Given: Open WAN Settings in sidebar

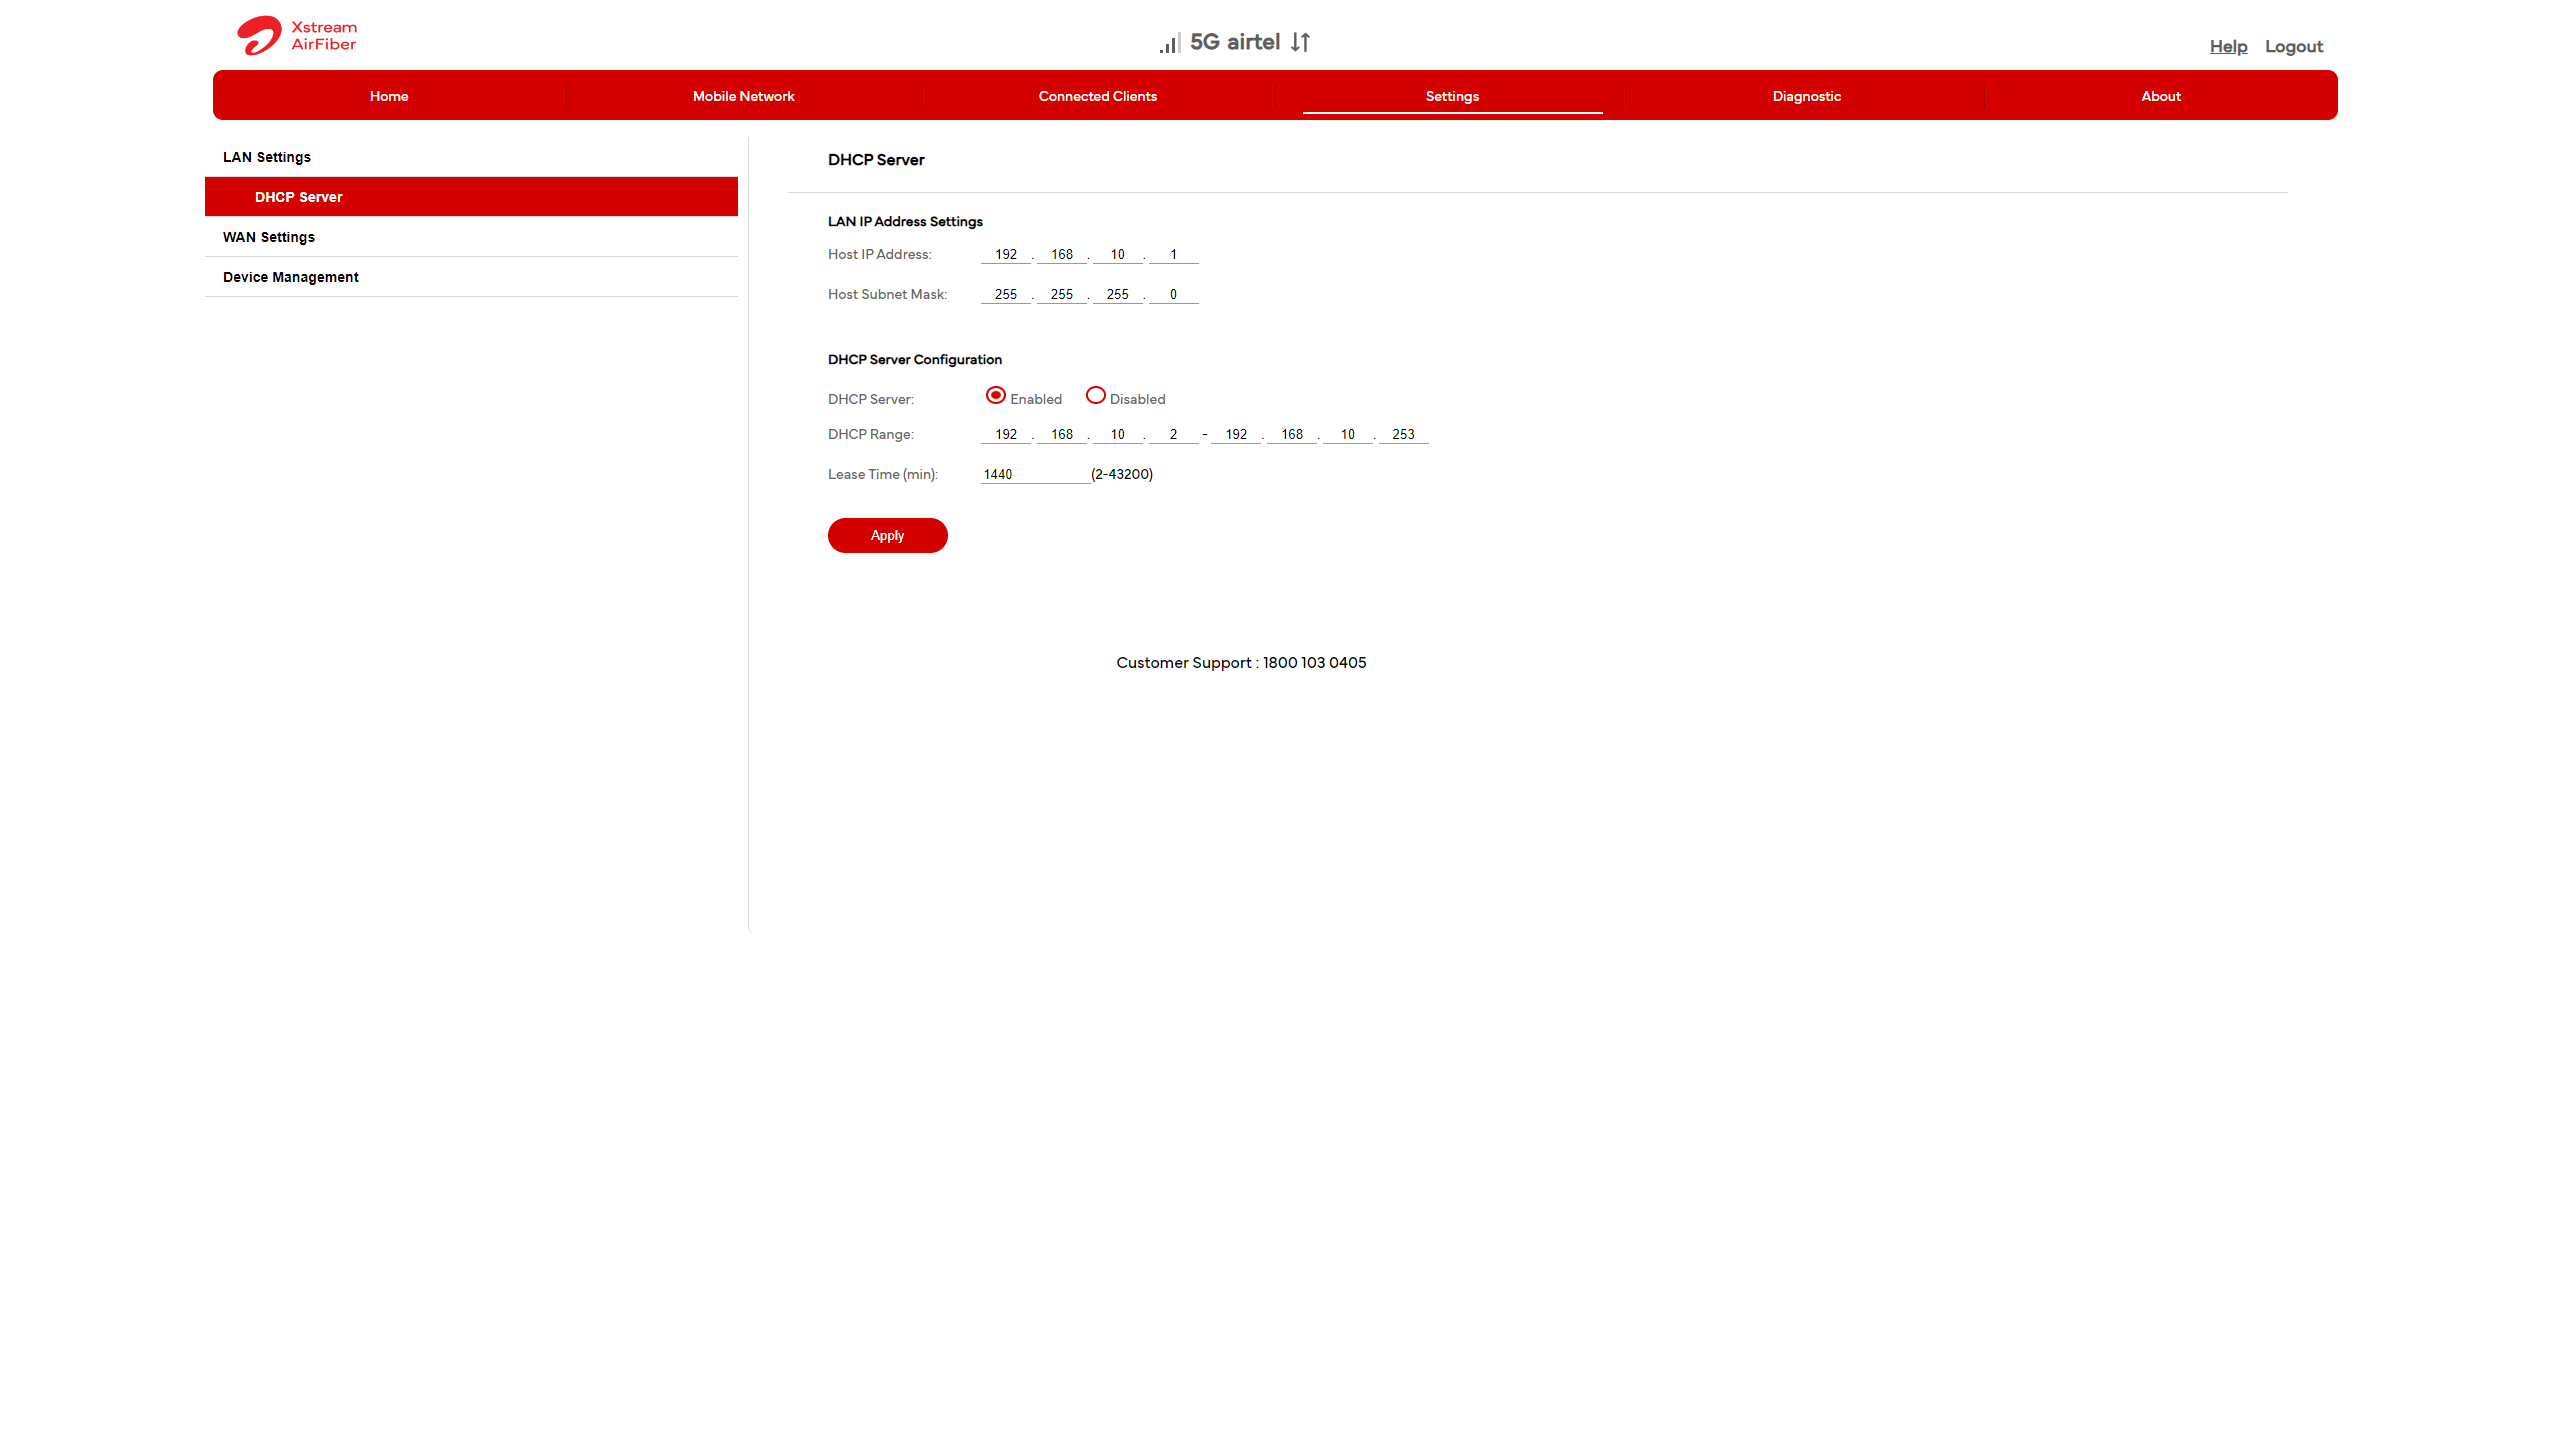Looking at the screenshot, I should point(471,237).
